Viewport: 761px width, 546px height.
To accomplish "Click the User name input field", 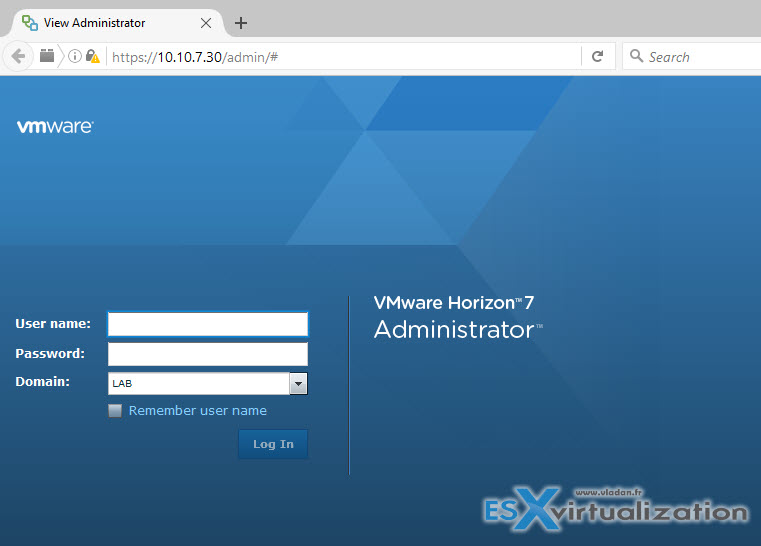I will (208, 324).
